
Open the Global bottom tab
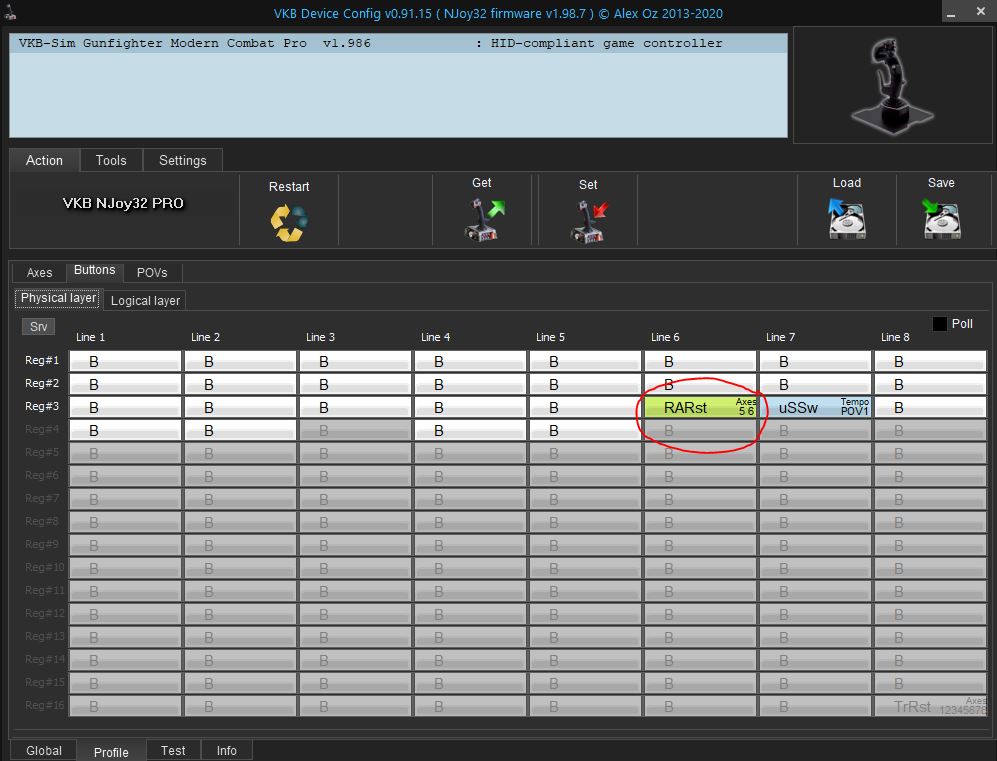[44, 751]
